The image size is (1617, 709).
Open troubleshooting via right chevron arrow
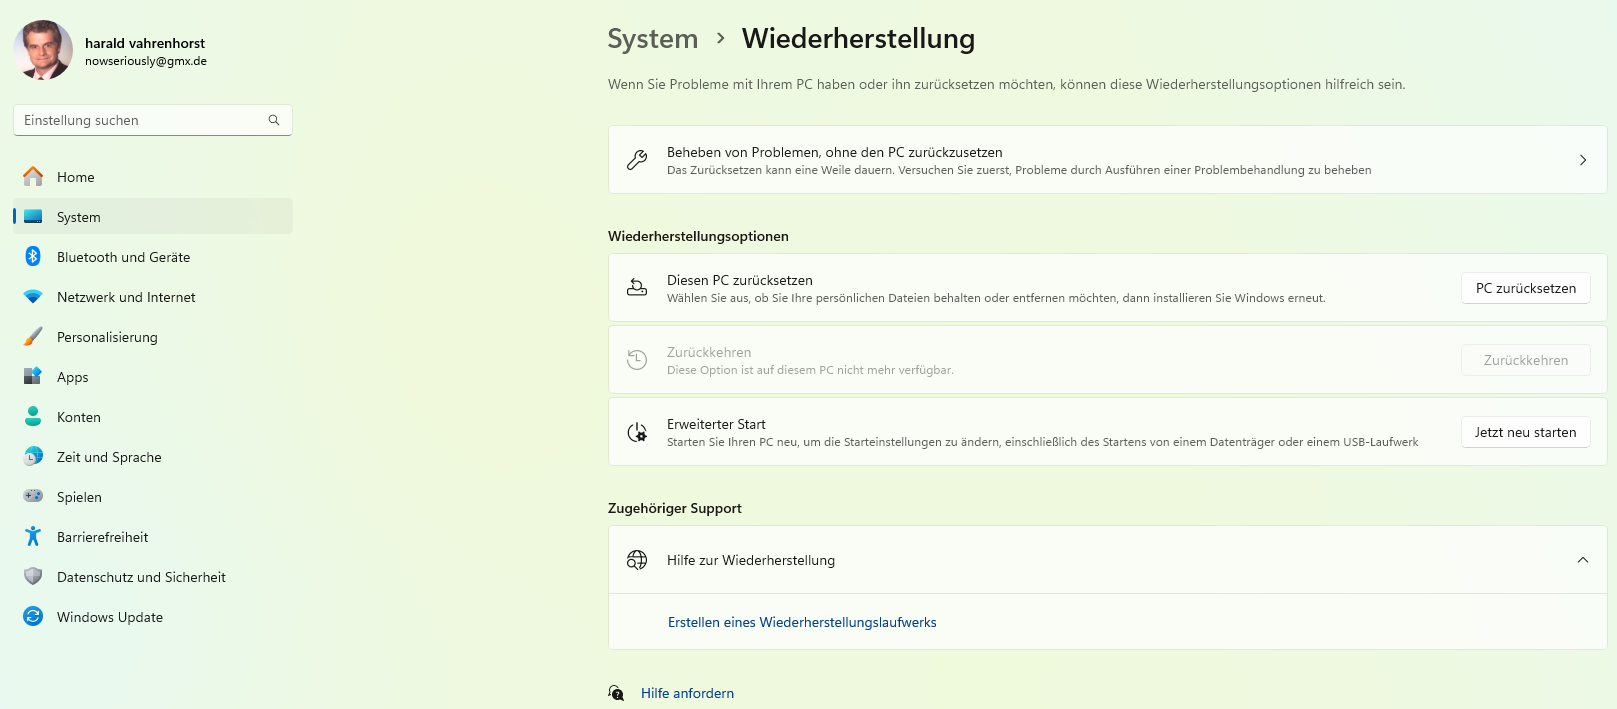click(x=1583, y=160)
